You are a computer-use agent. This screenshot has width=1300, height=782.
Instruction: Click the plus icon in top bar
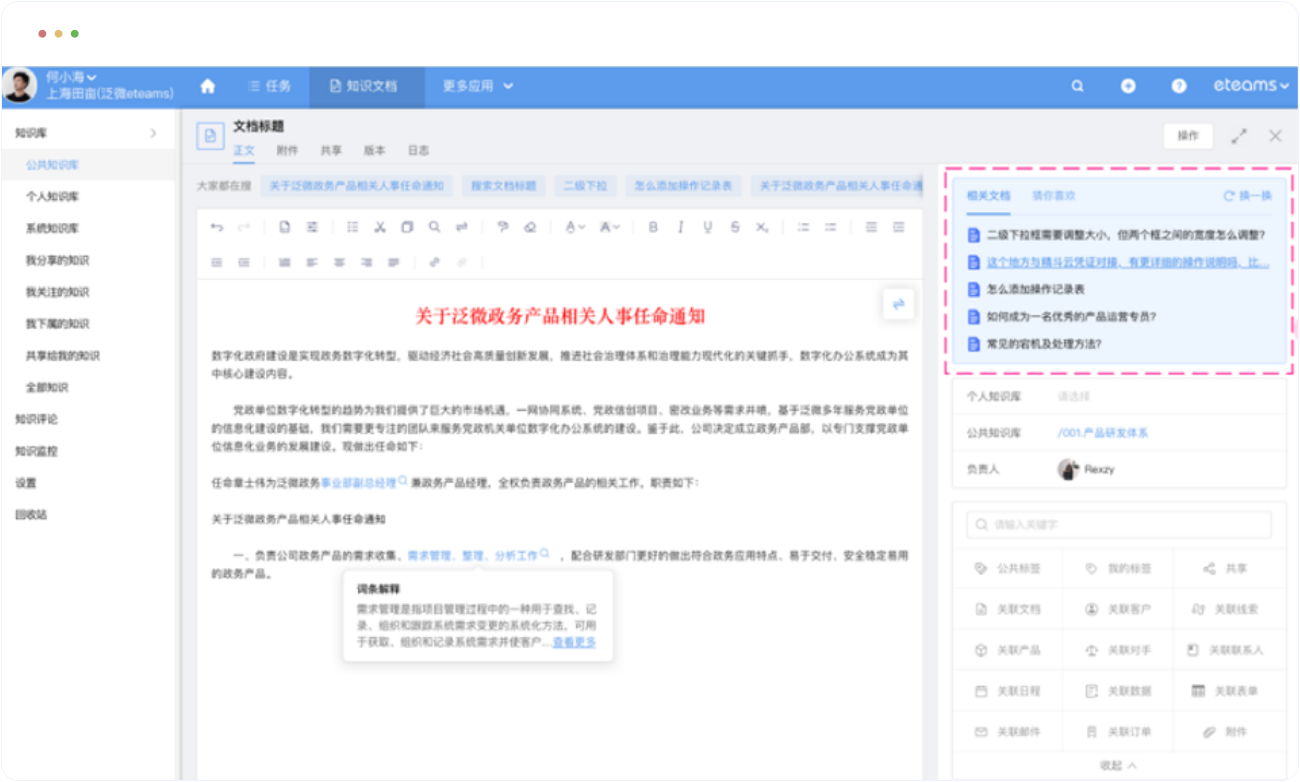click(x=1128, y=86)
